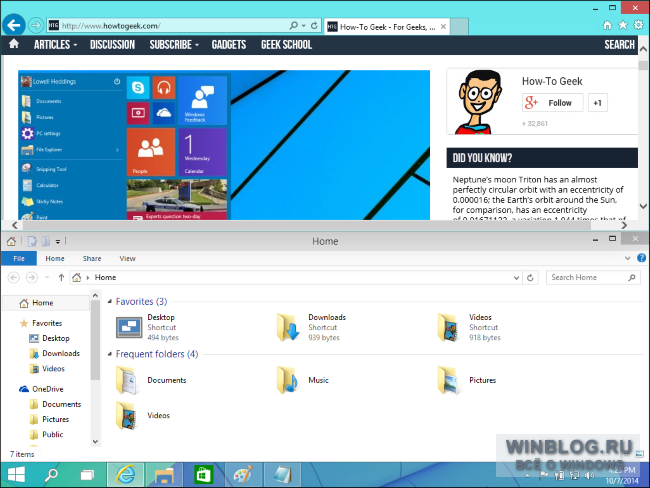Viewport: 650px width, 488px height.
Task: Open the ARTICLES menu
Action: (x=56, y=45)
